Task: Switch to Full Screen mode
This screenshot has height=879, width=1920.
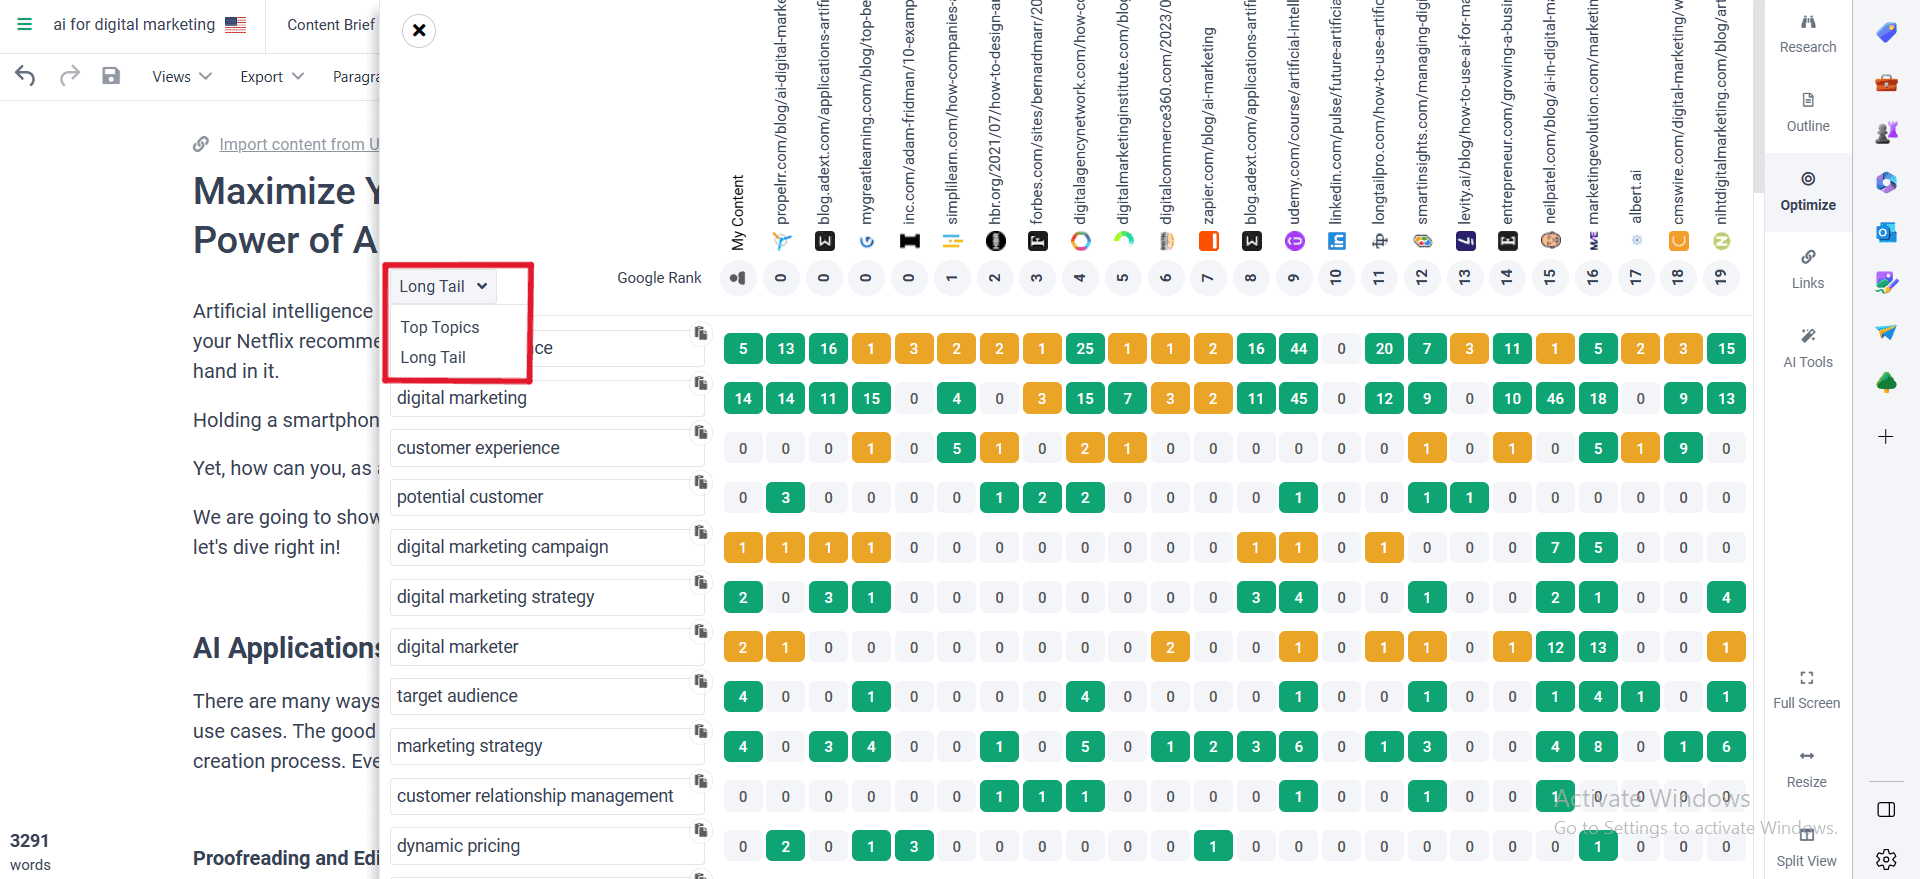Action: coord(1807,690)
